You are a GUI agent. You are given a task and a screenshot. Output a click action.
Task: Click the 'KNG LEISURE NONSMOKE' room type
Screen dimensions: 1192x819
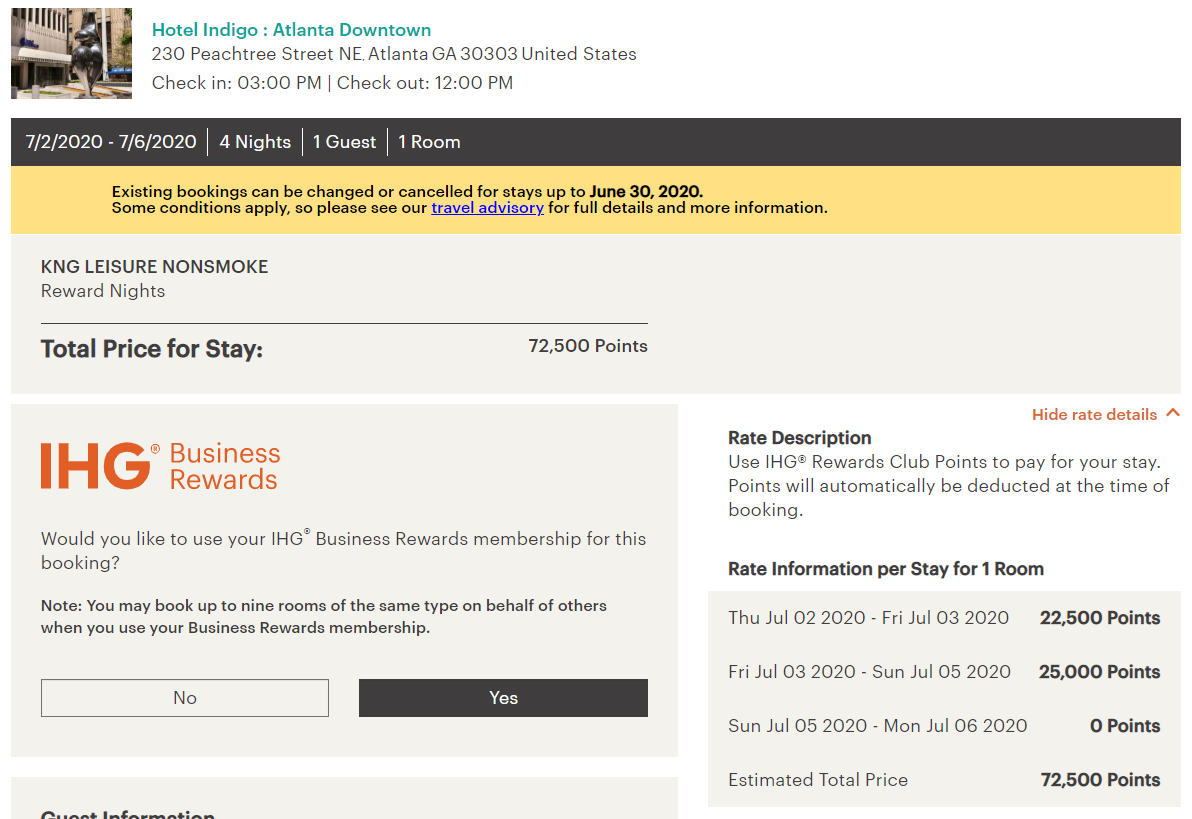[x=154, y=267]
